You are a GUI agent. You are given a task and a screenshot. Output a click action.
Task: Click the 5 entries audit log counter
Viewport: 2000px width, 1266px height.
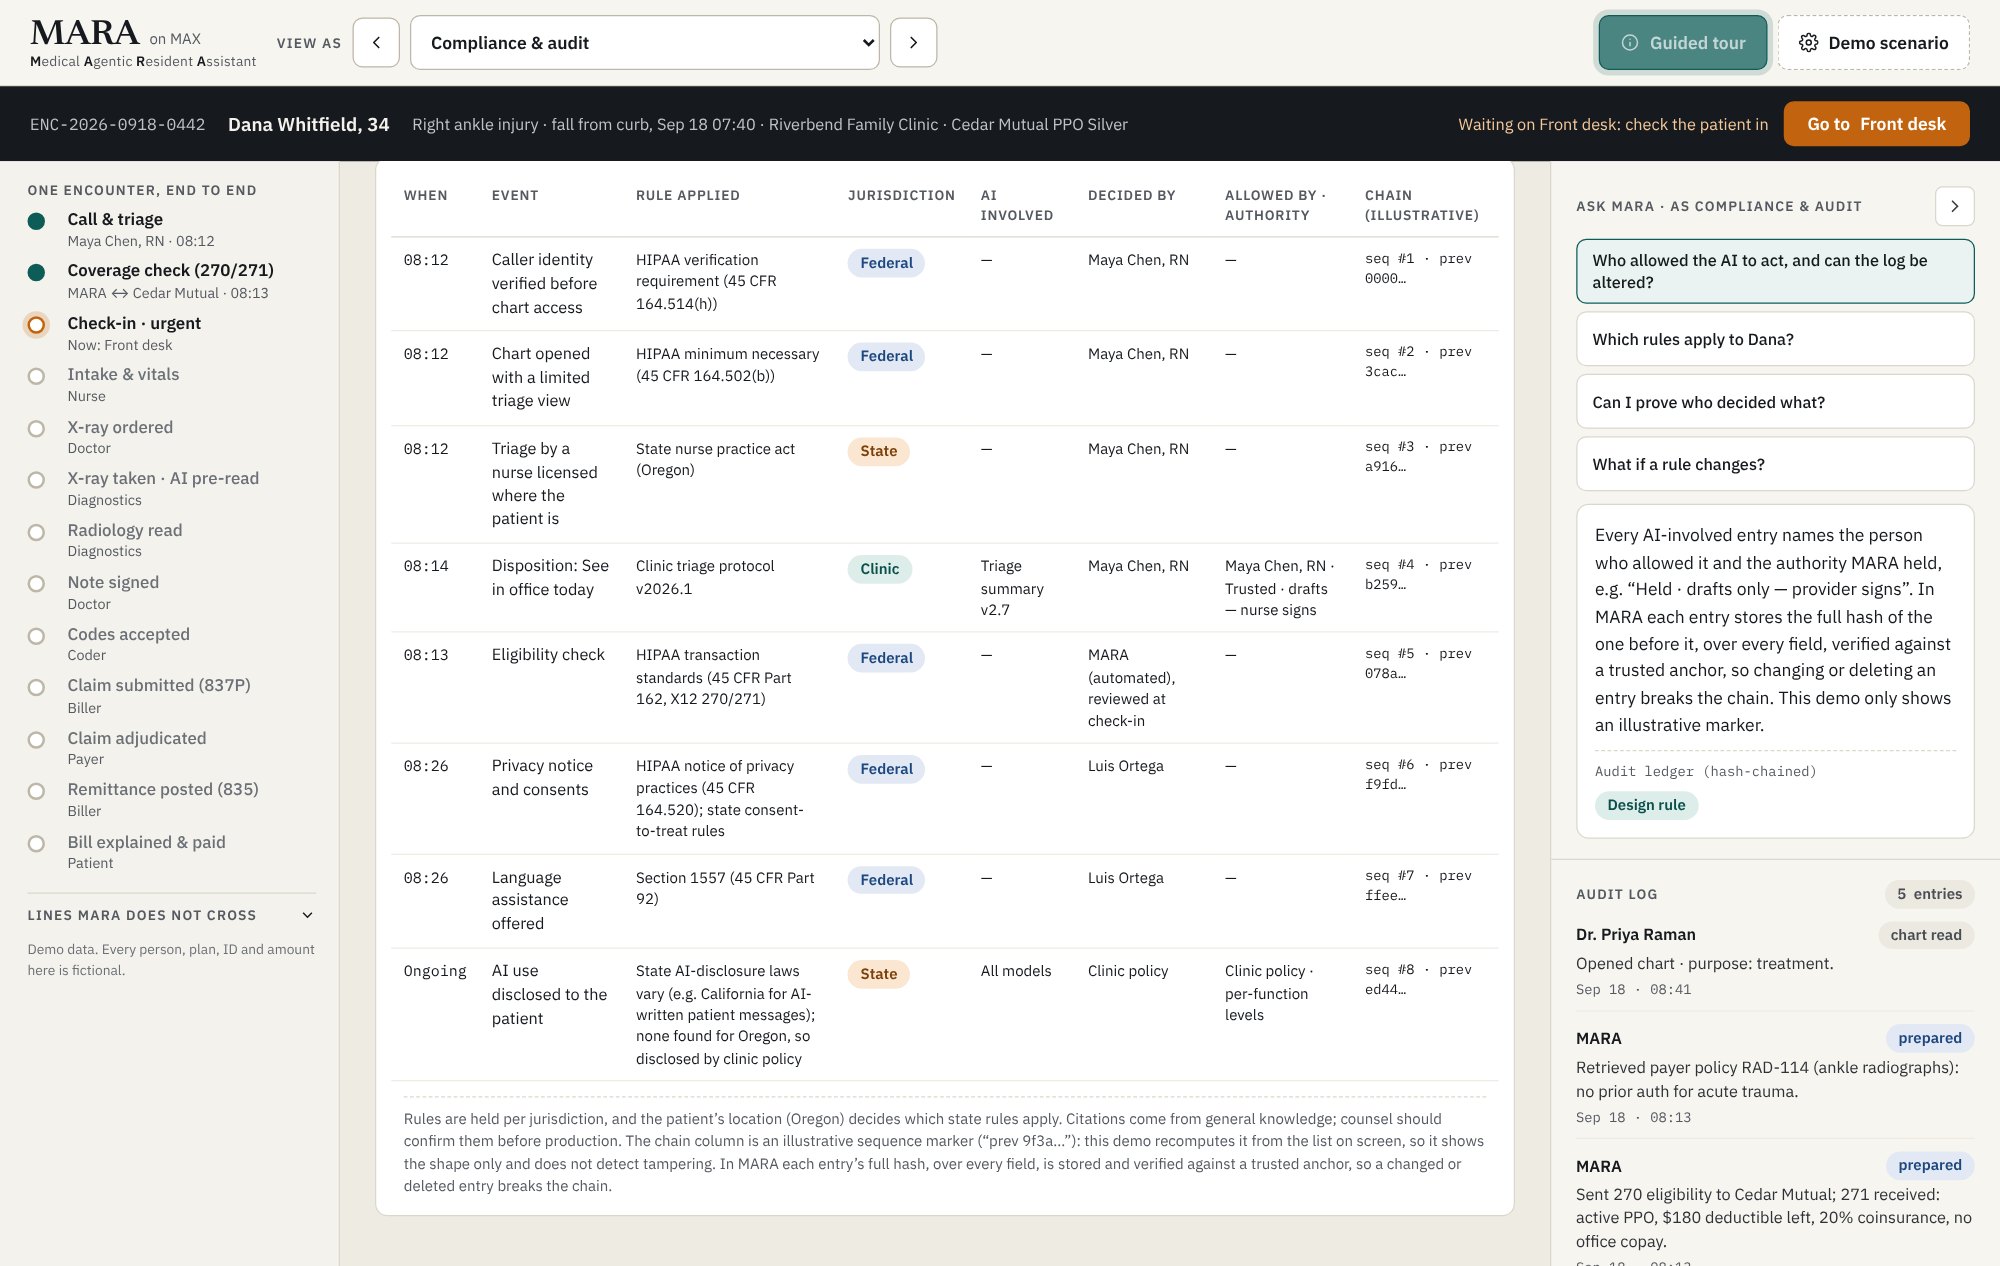click(1929, 894)
